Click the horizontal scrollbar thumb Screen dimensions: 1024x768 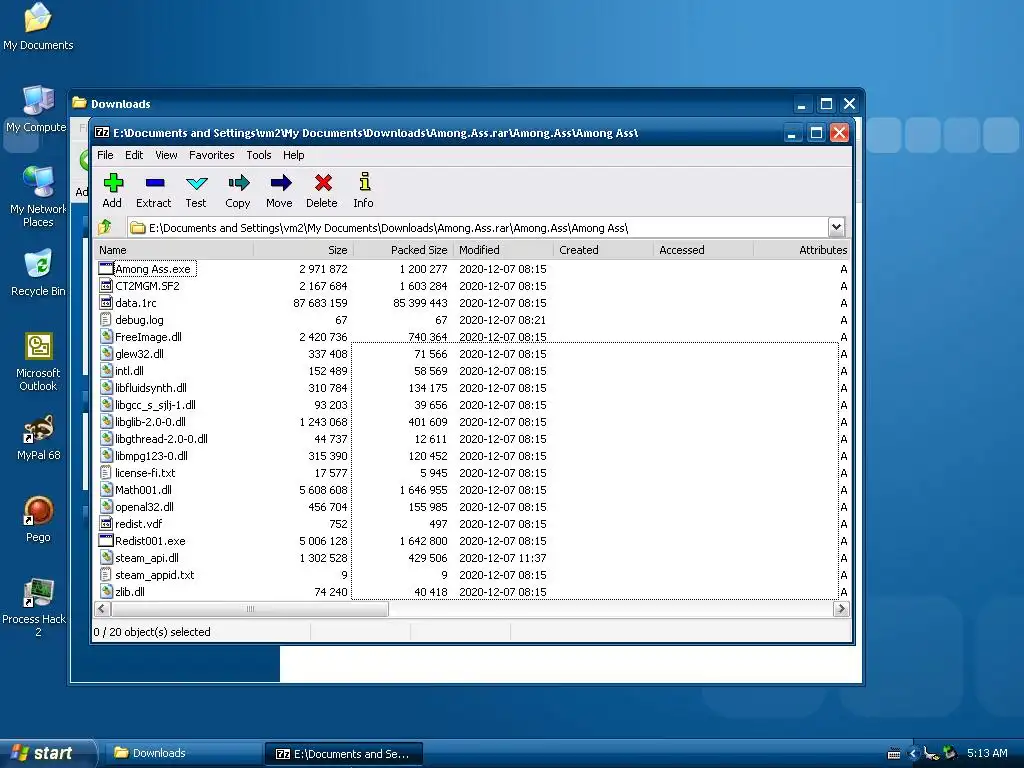249,609
